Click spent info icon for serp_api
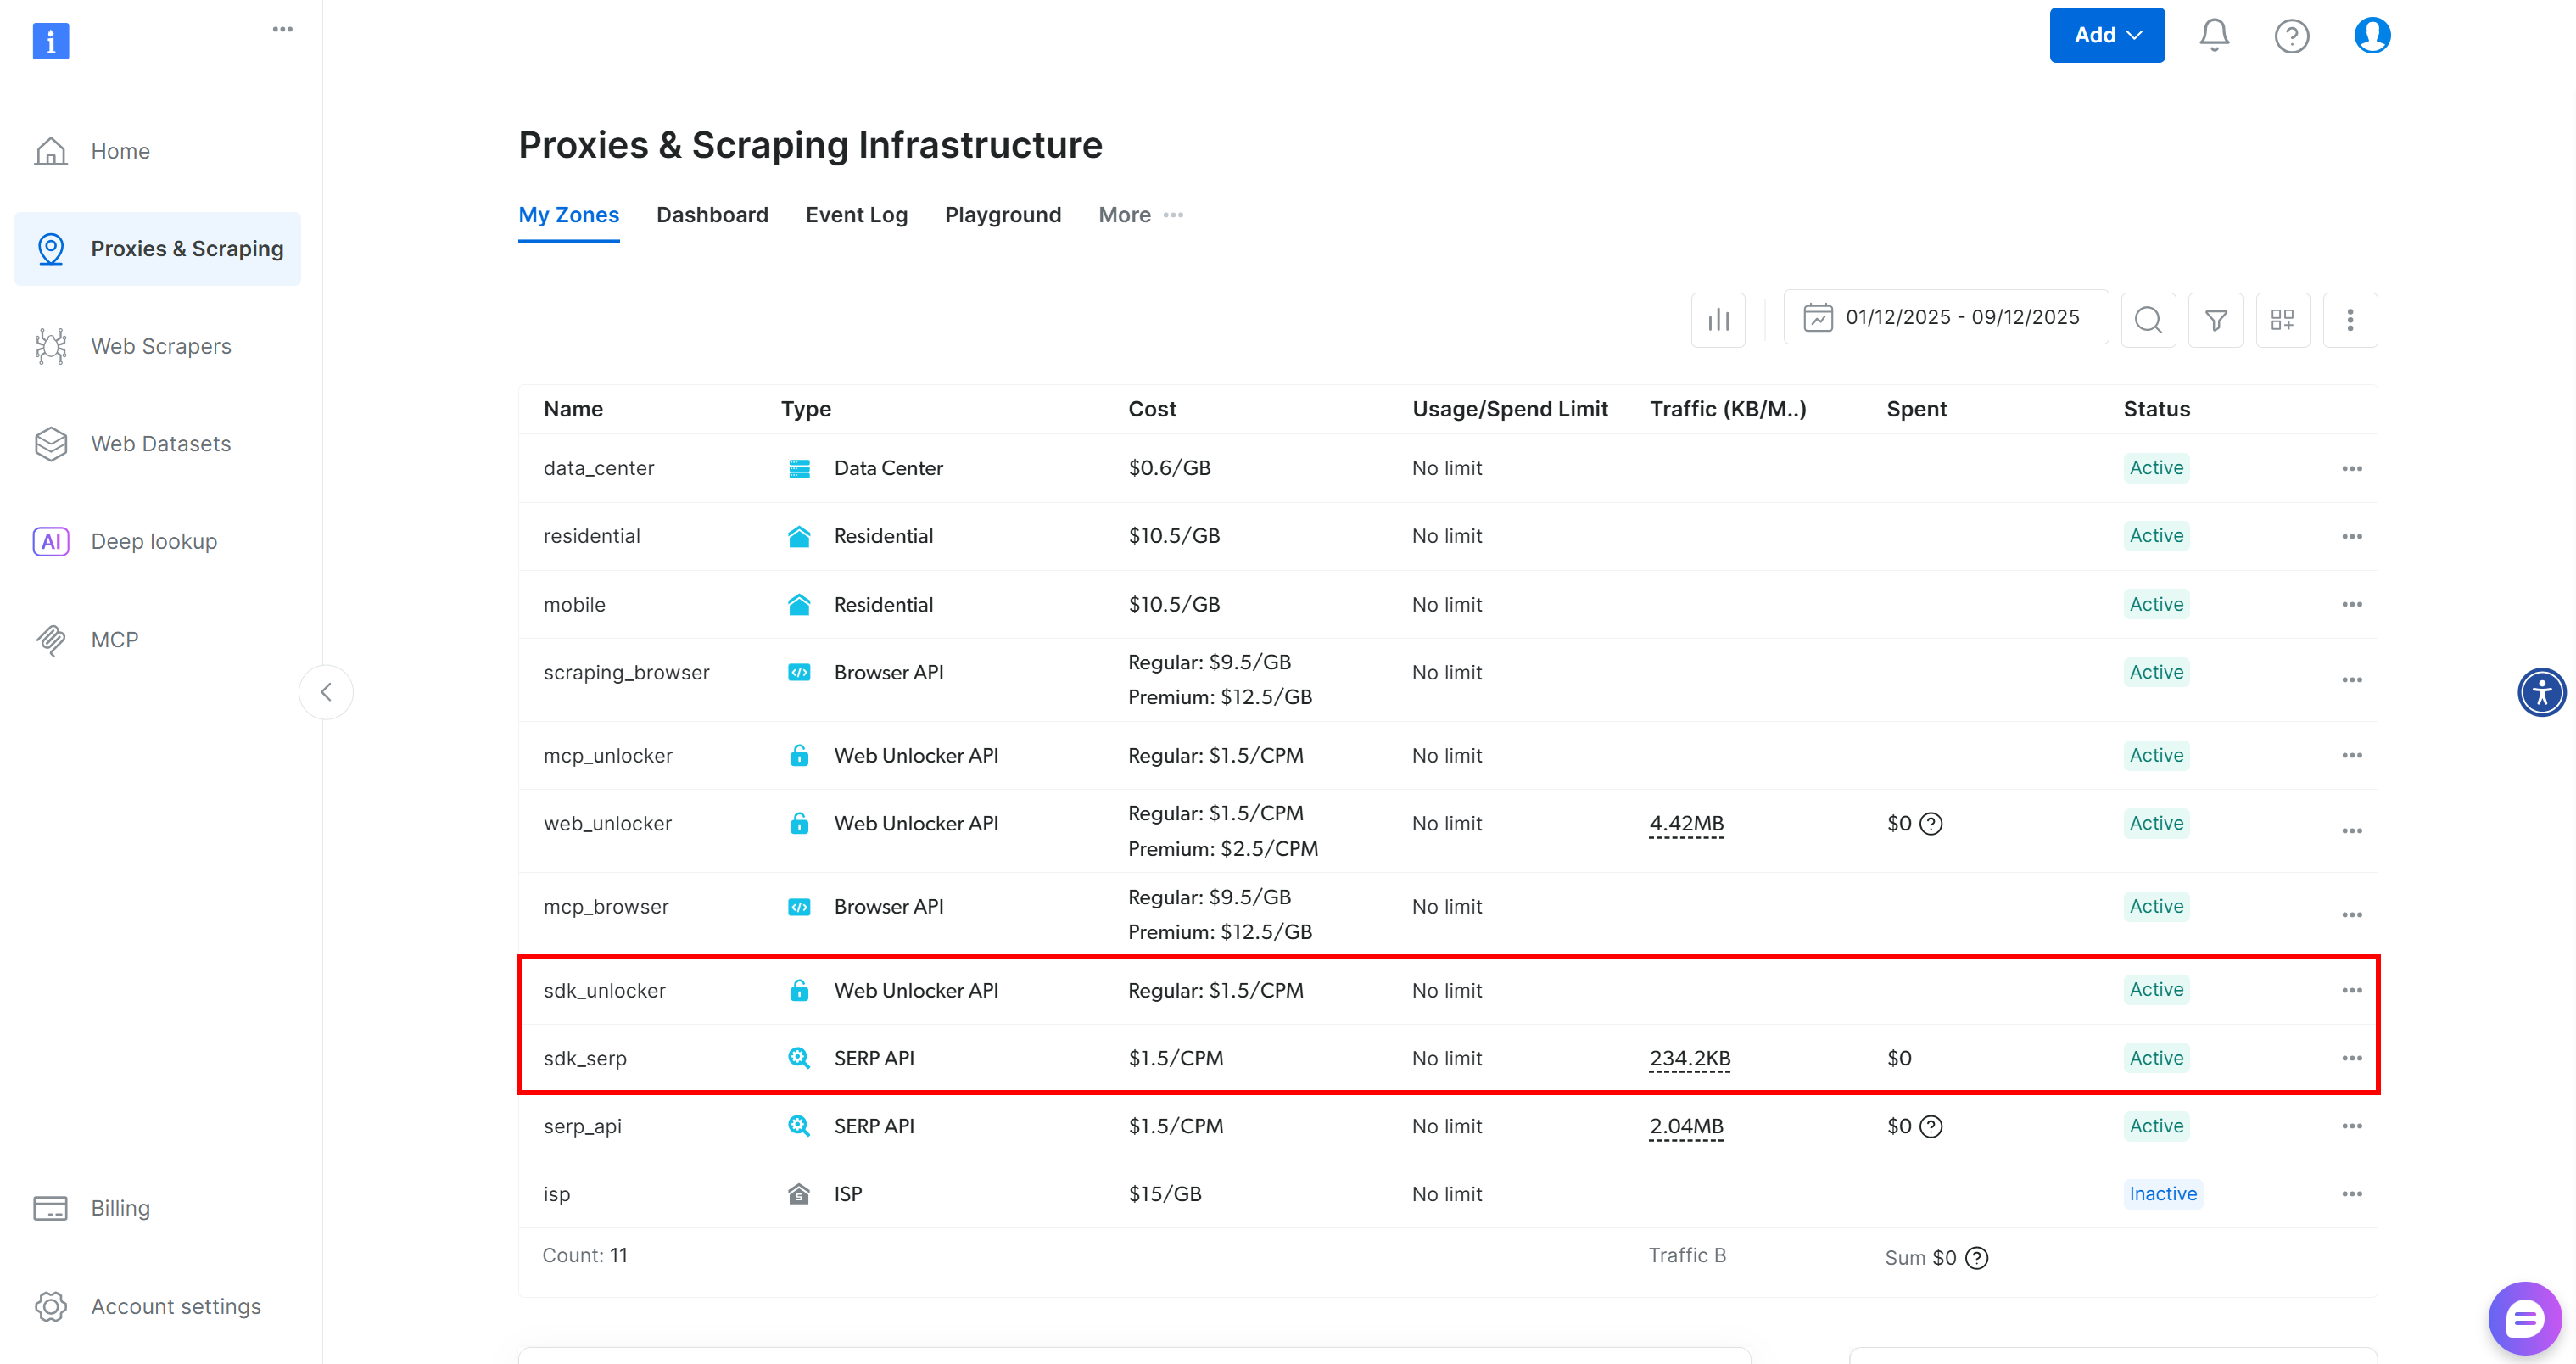 point(1931,1126)
